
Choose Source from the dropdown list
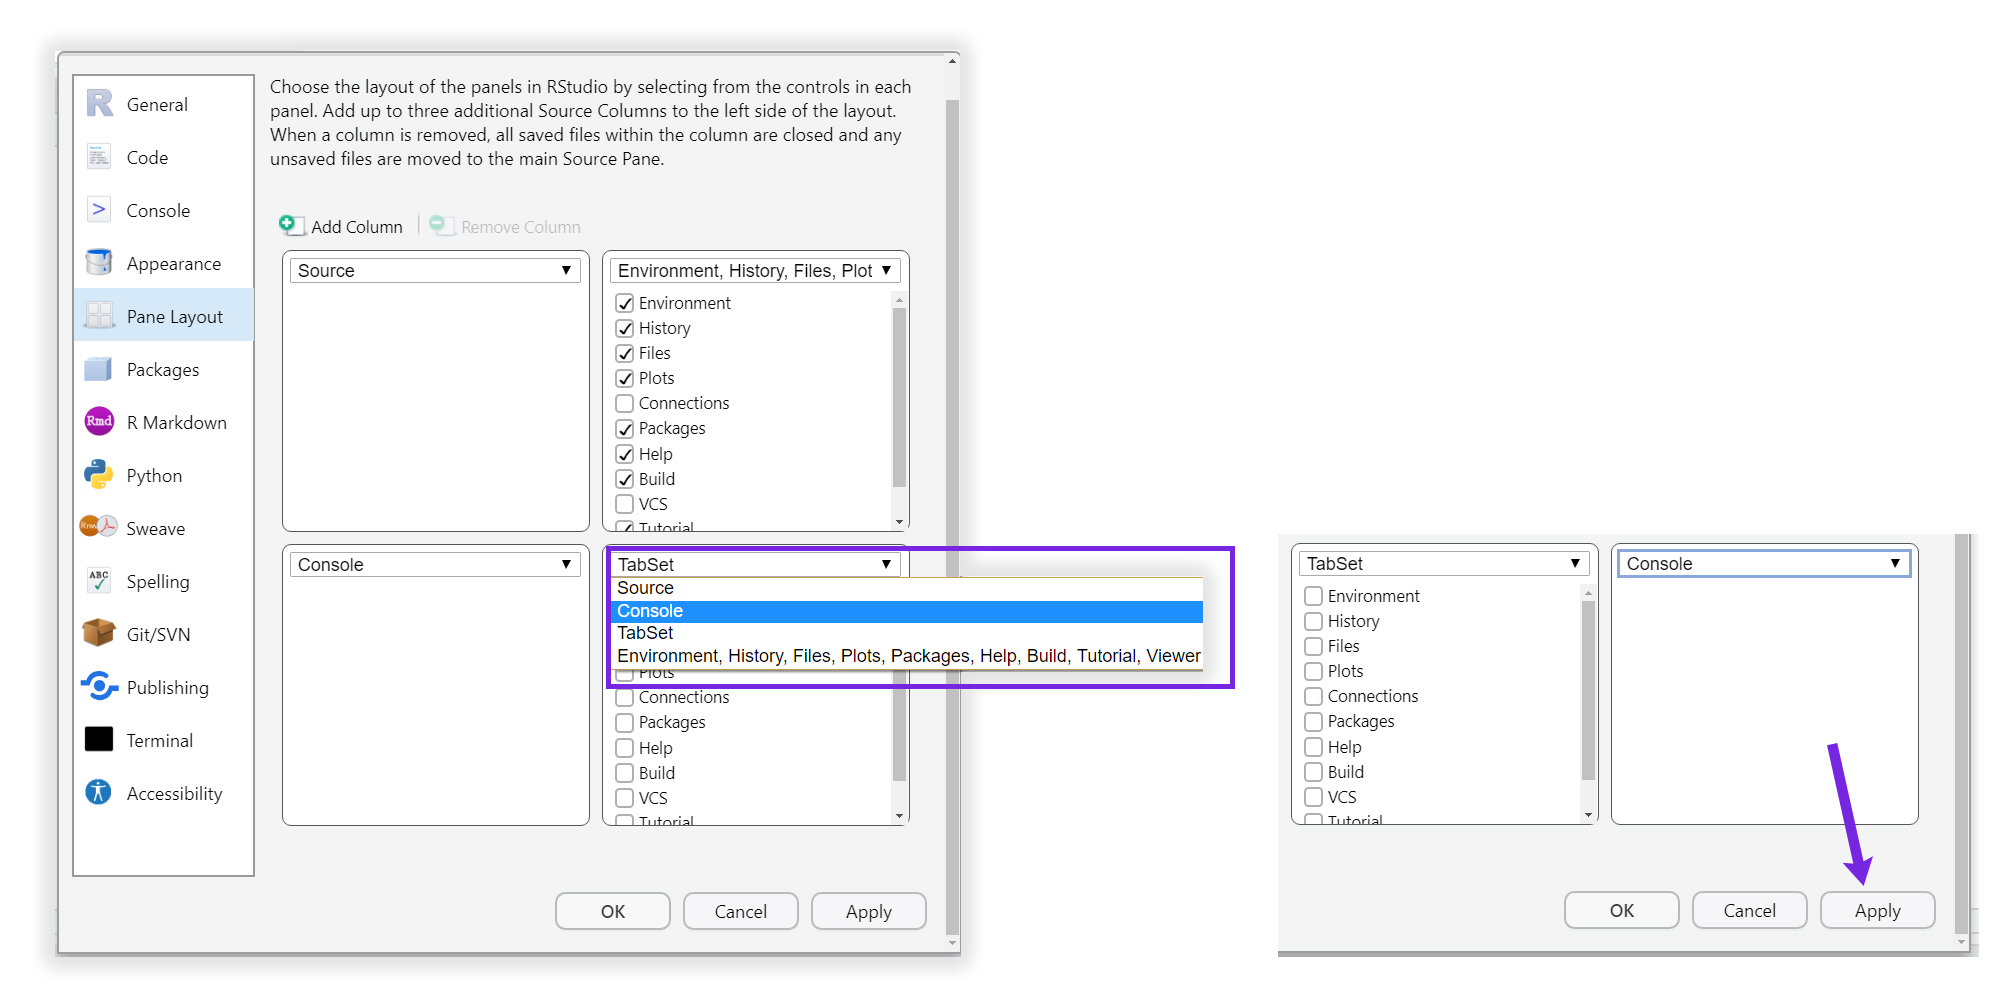(906, 588)
